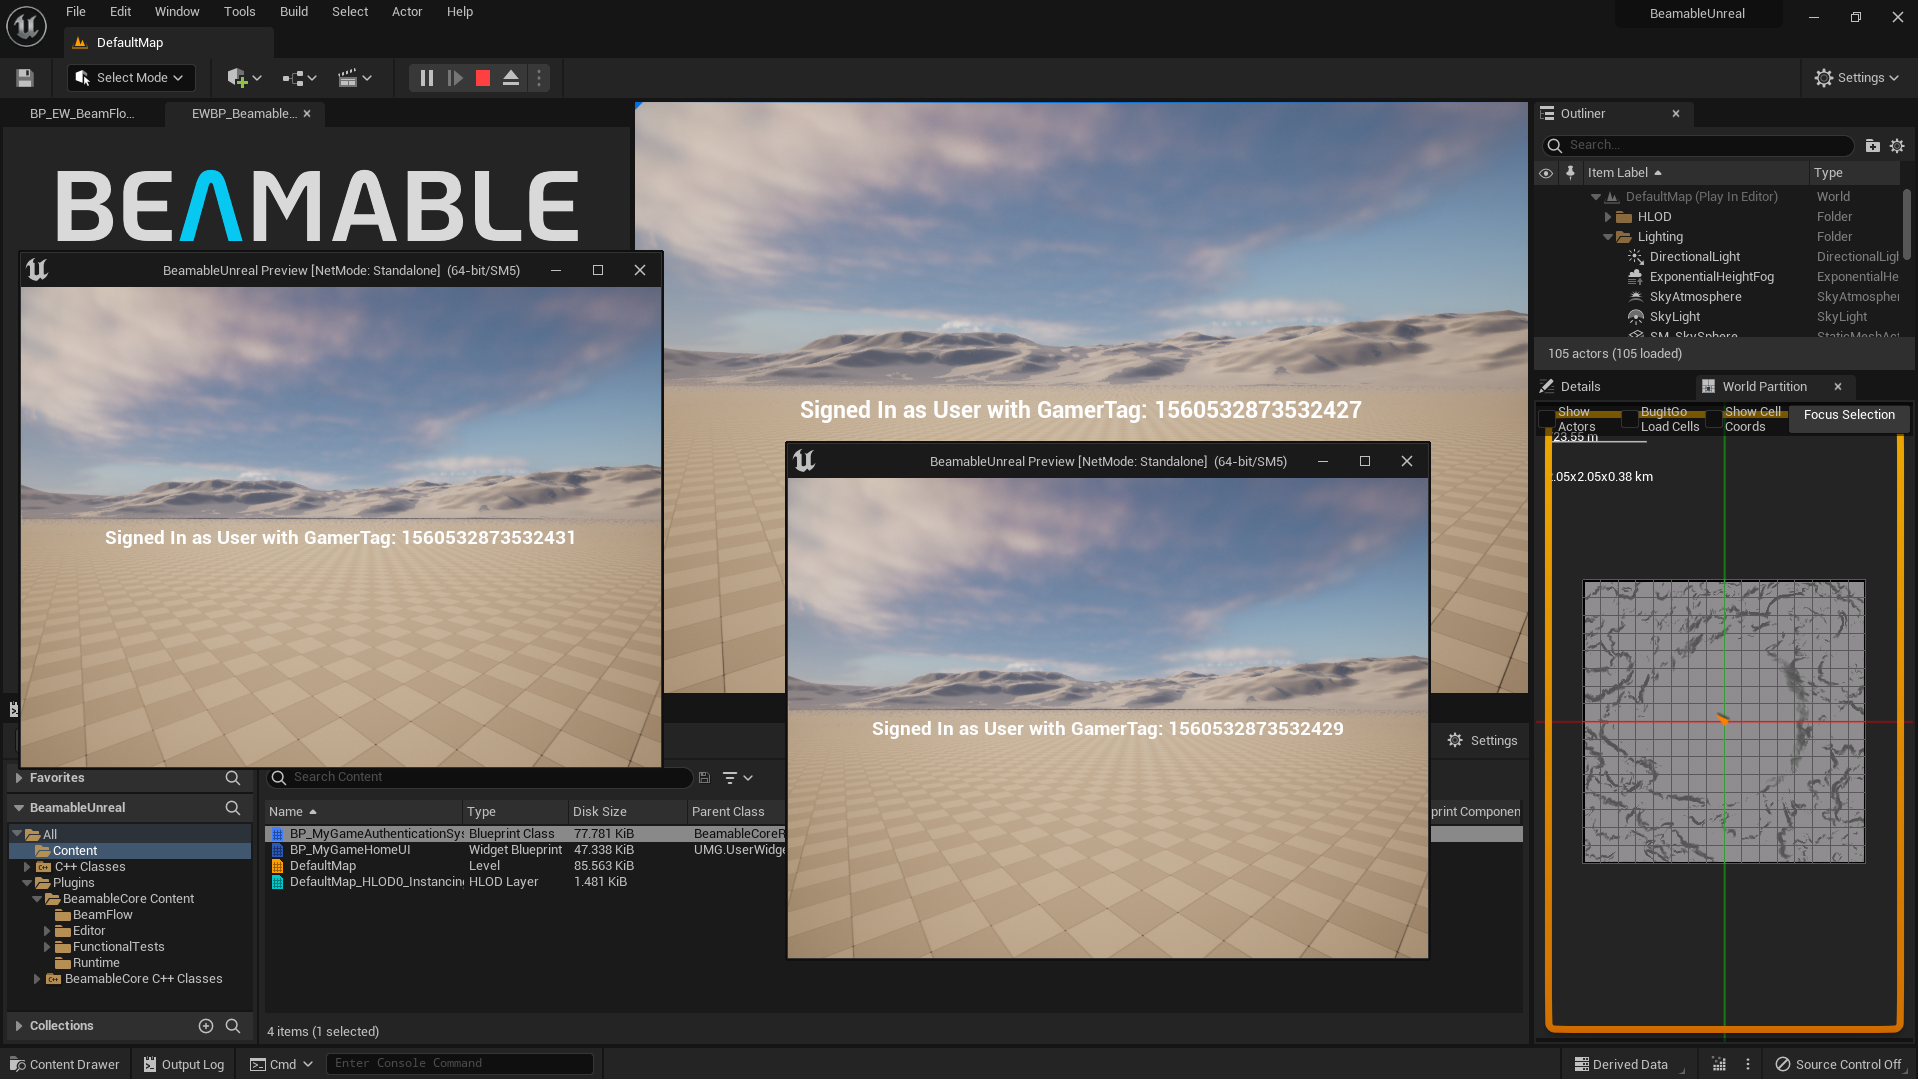Open the Output Log panel
This screenshot has width=1918, height=1079.
click(183, 1063)
